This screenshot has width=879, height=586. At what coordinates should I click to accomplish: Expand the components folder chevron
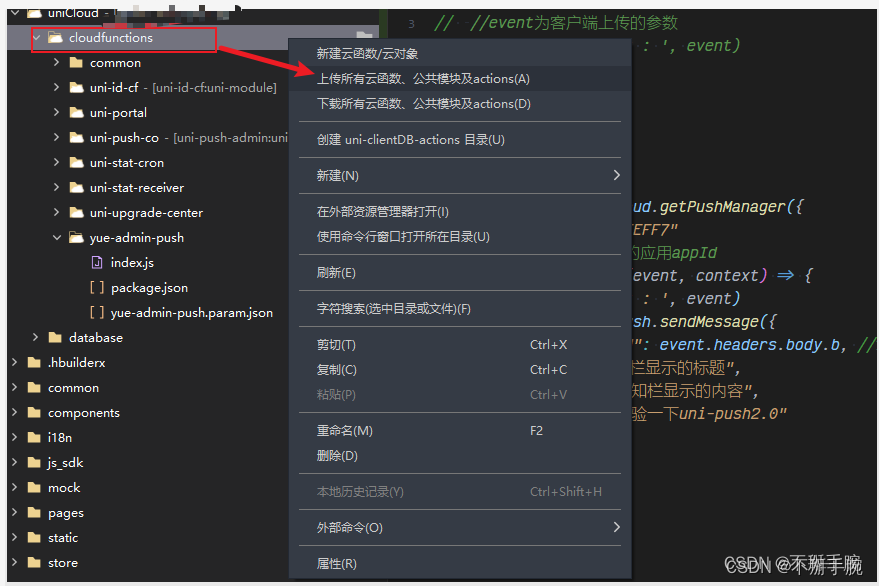[15, 413]
